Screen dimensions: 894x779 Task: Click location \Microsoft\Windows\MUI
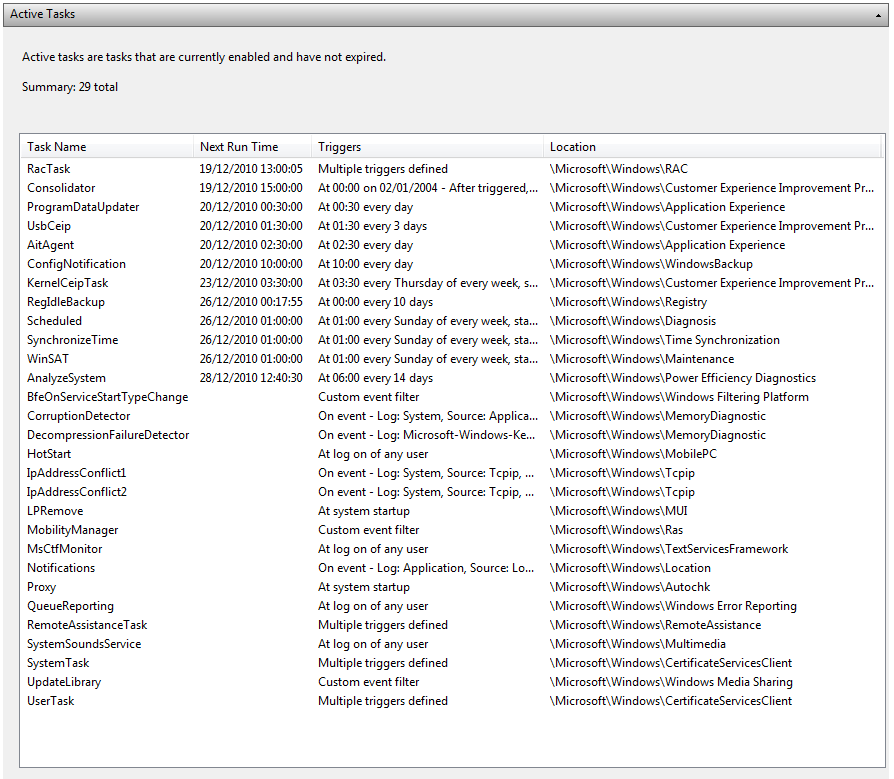619,511
